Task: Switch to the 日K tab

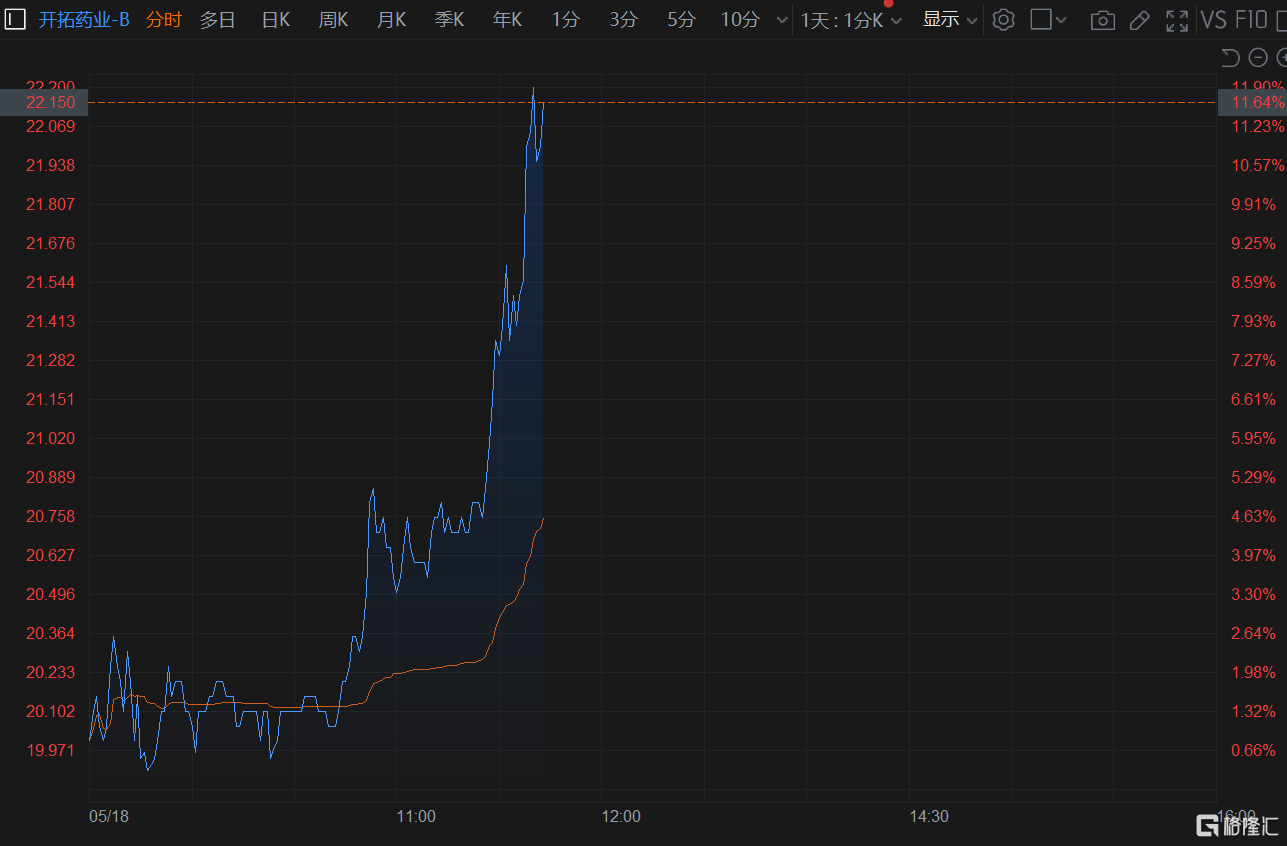Action: point(275,20)
